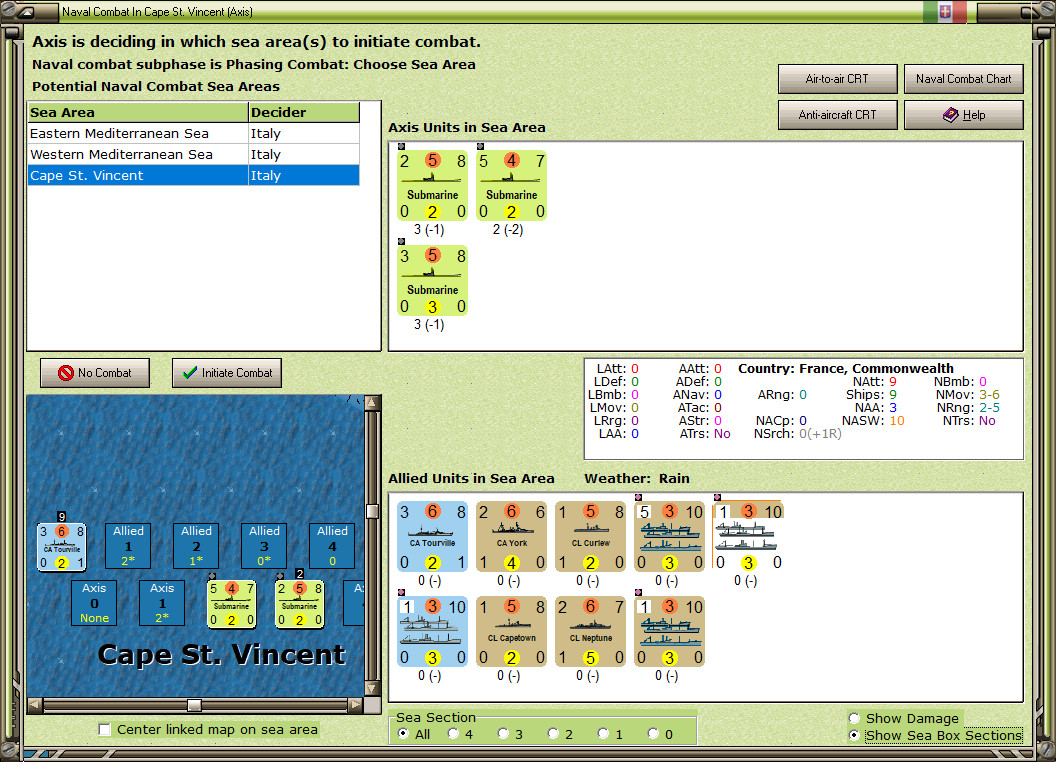The height and width of the screenshot is (762, 1056).
Task: Select the CL Capetown cruiser counter
Action: pyautogui.click(x=511, y=632)
